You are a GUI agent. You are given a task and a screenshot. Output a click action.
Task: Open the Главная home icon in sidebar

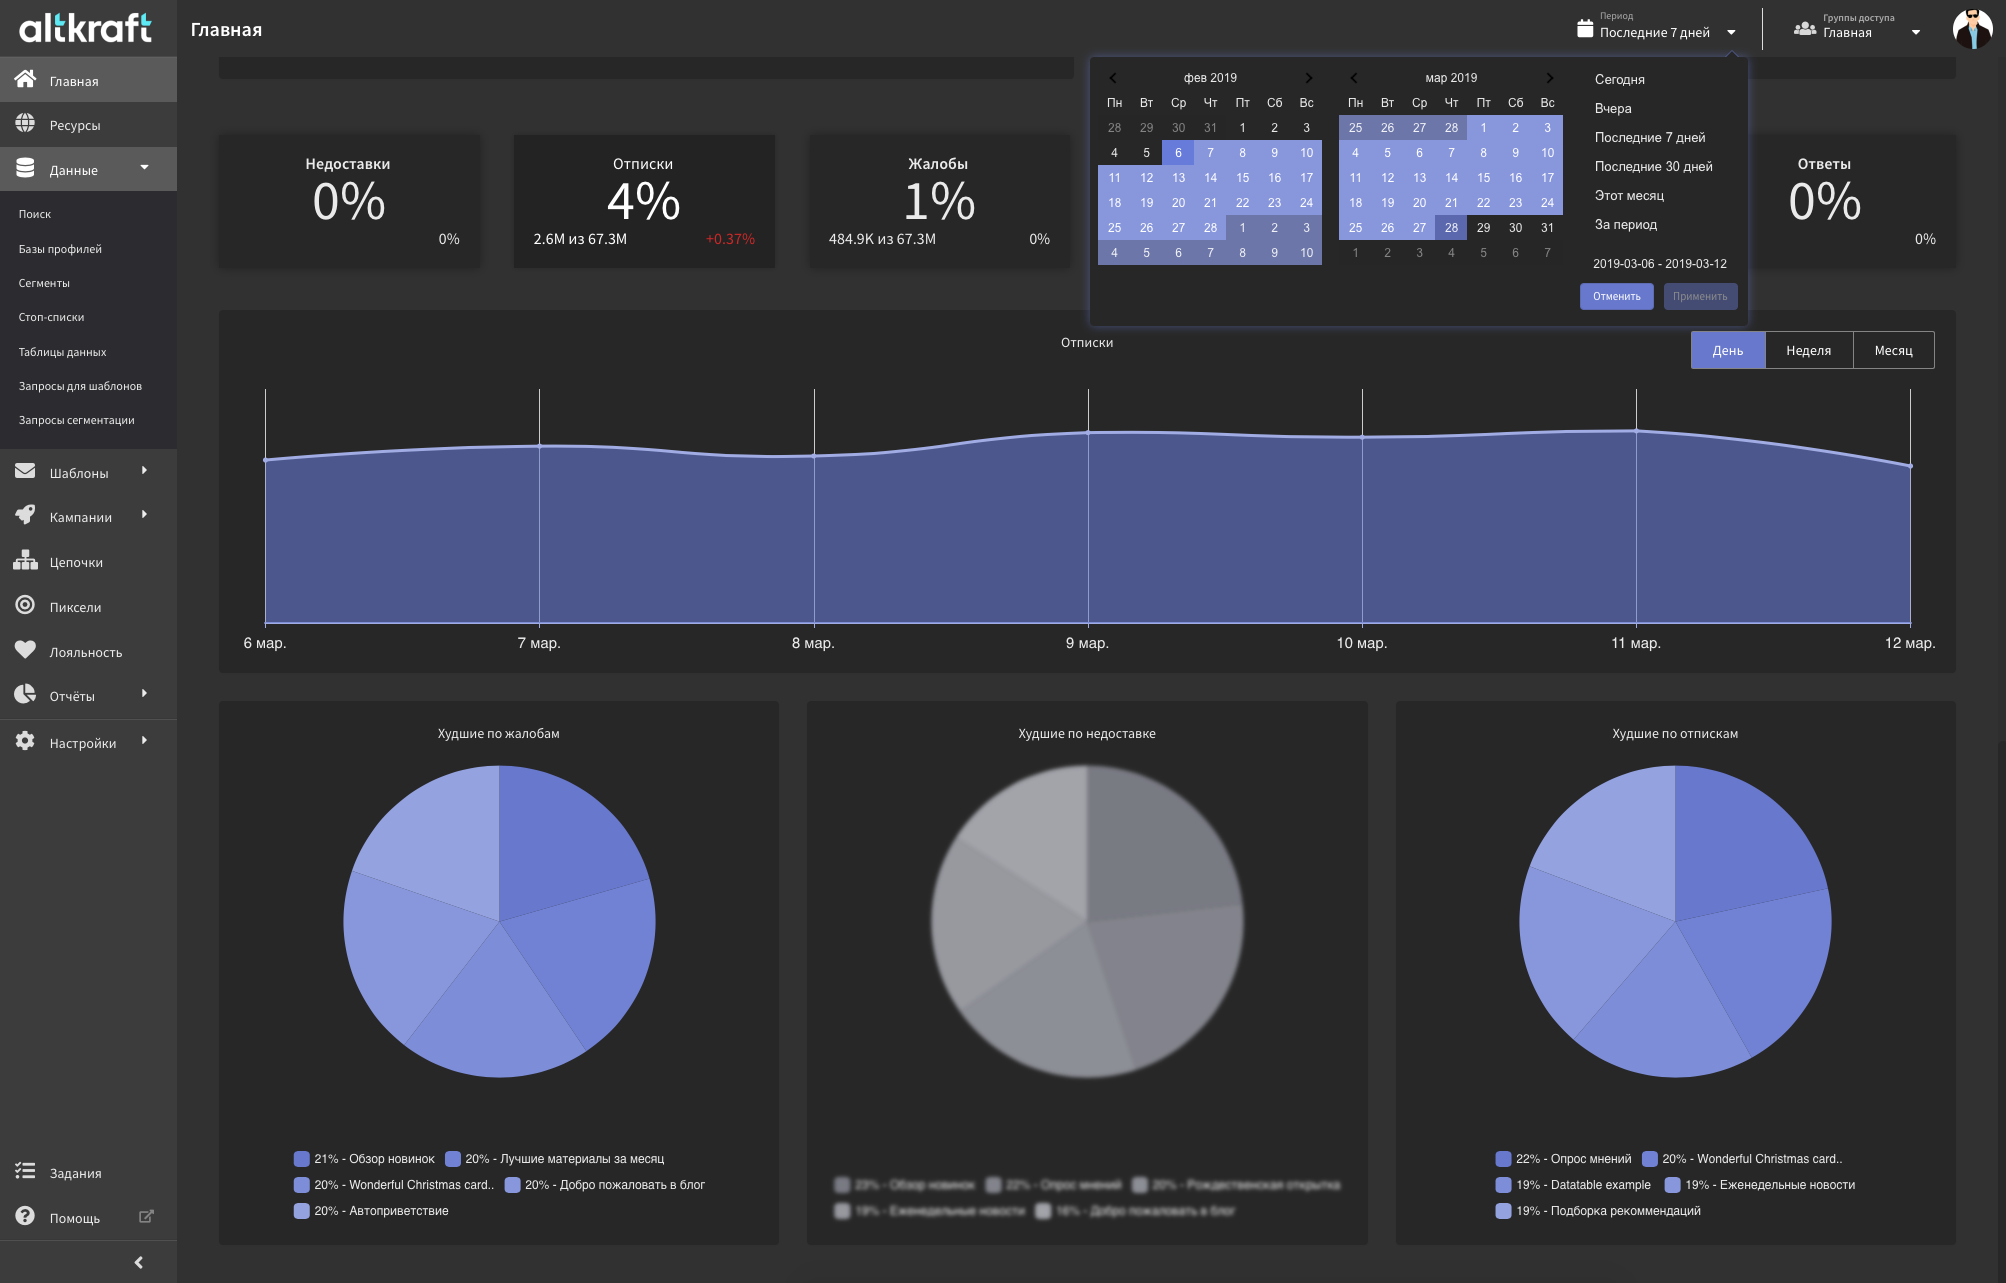[25, 79]
